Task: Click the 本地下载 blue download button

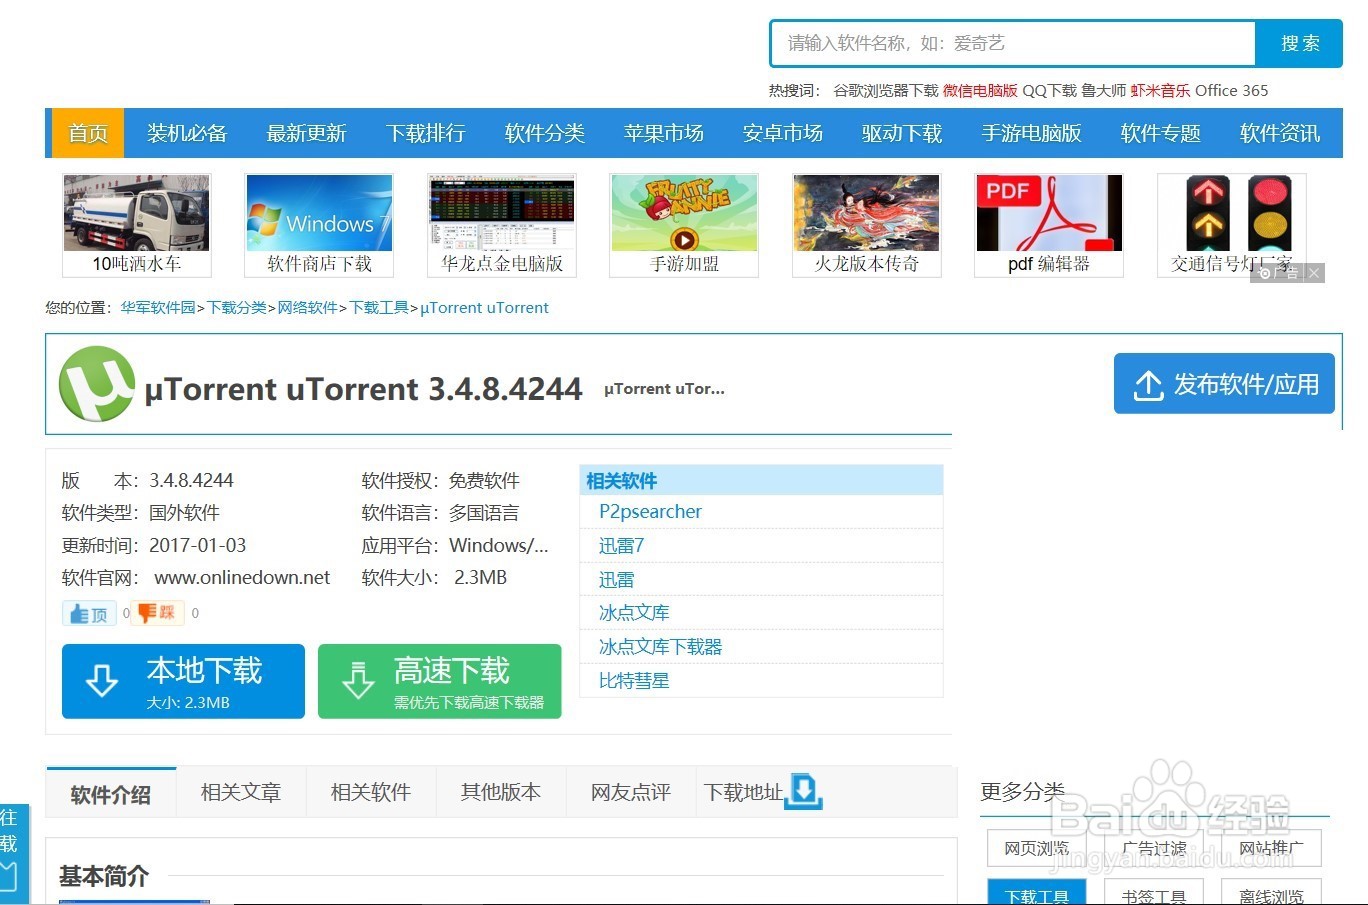Action: pyautogui.click(x=183, y=681)
